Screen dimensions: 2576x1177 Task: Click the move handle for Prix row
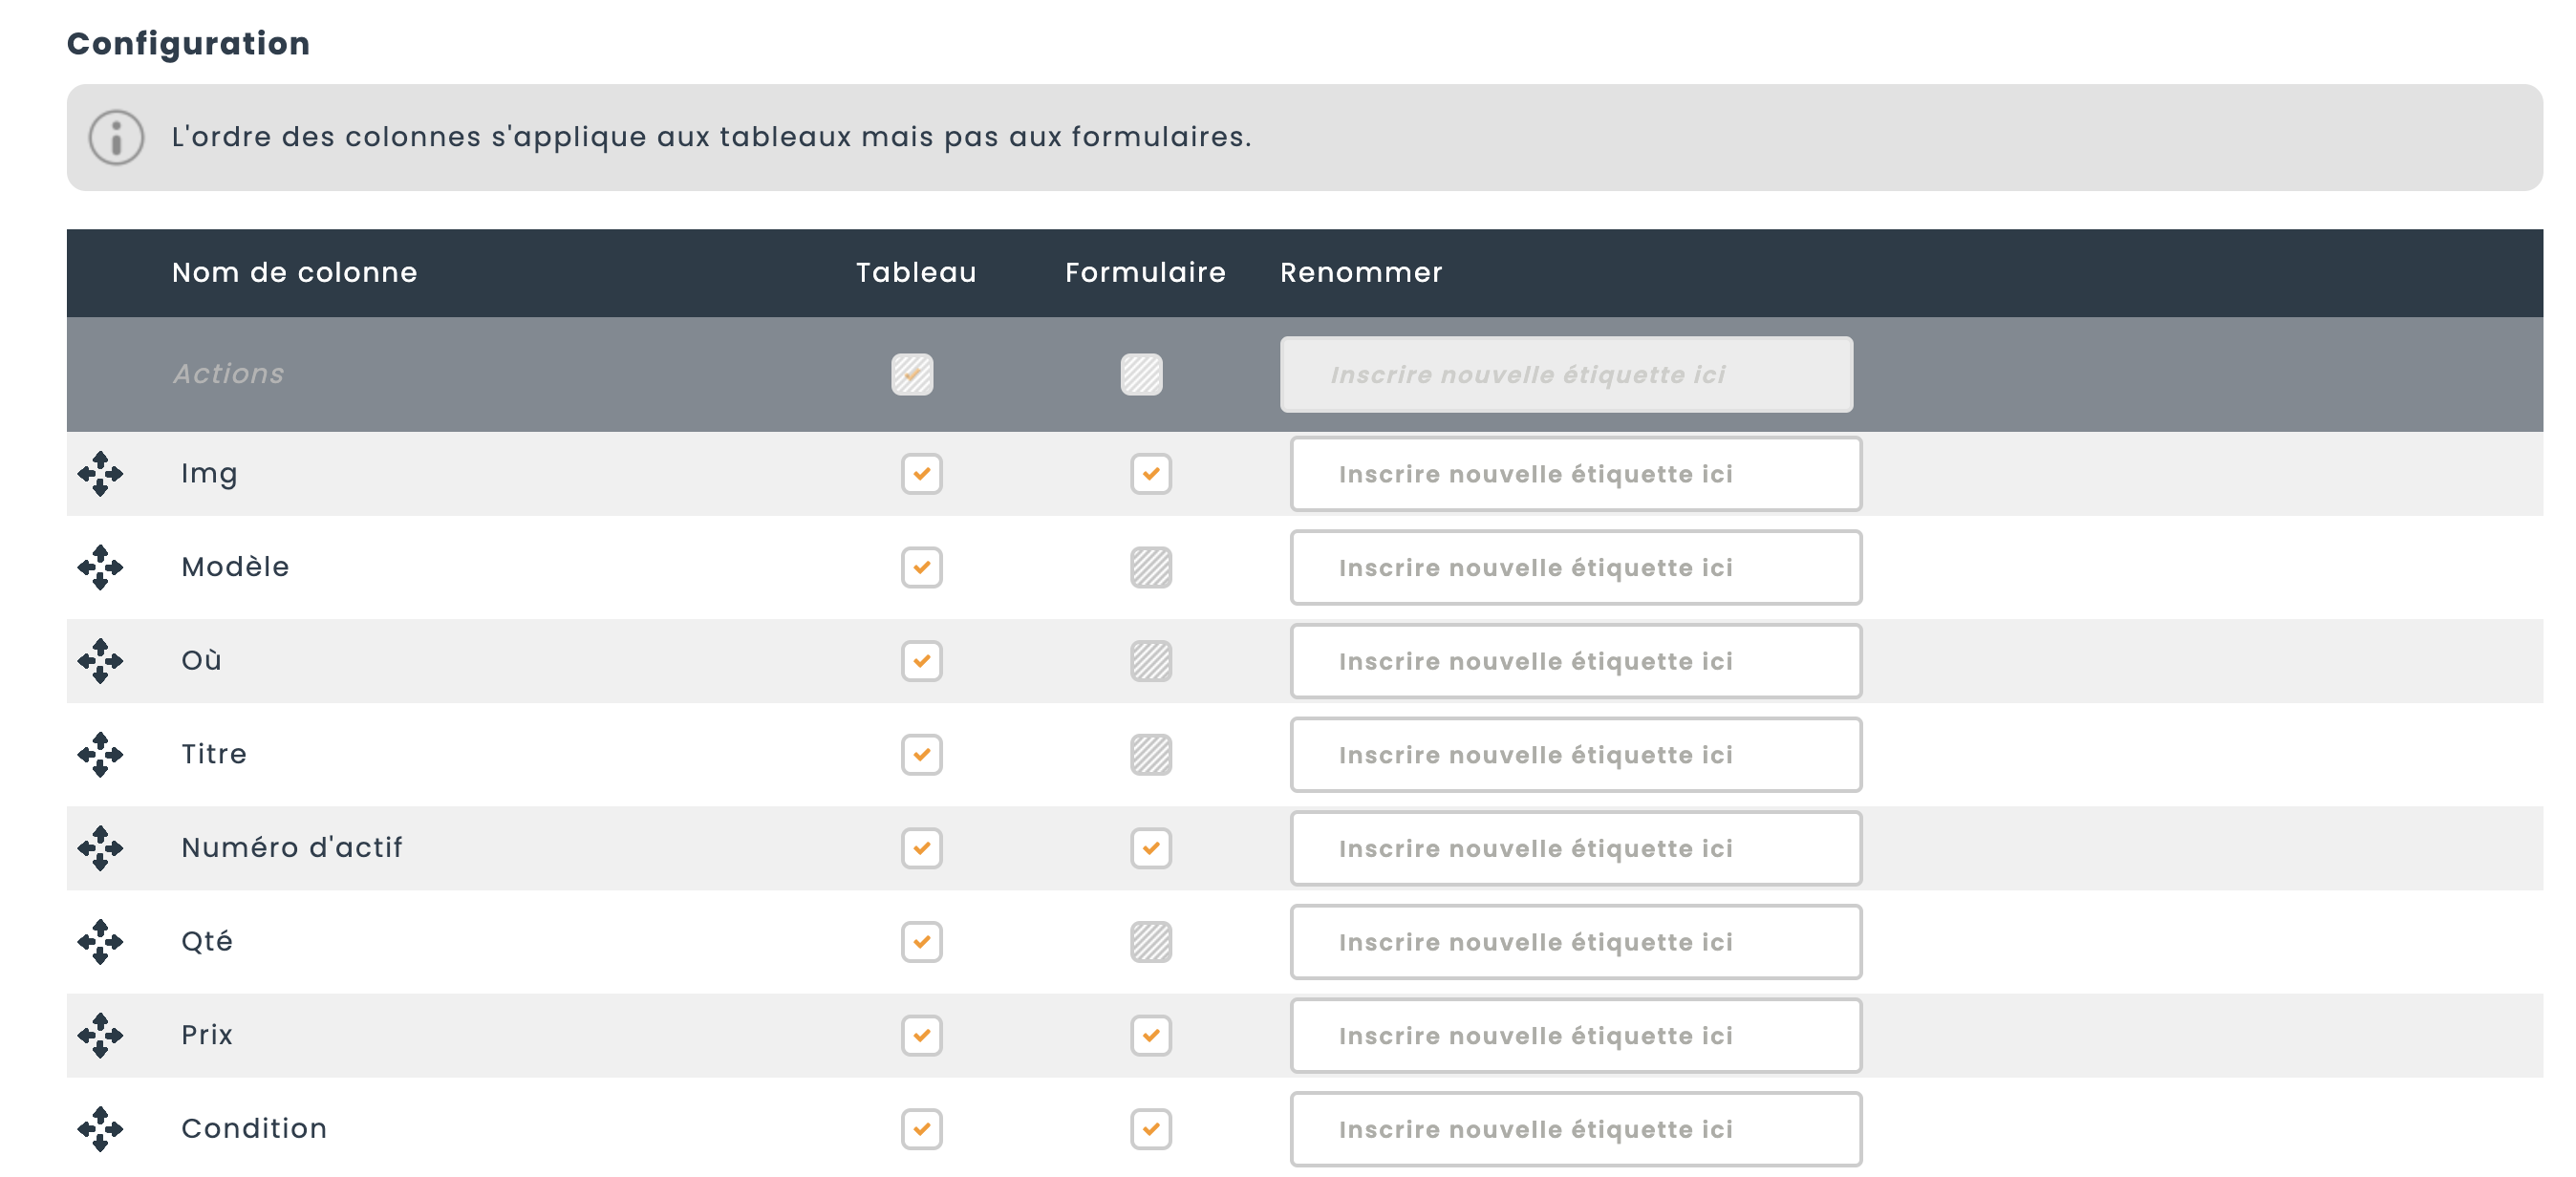100,1035
